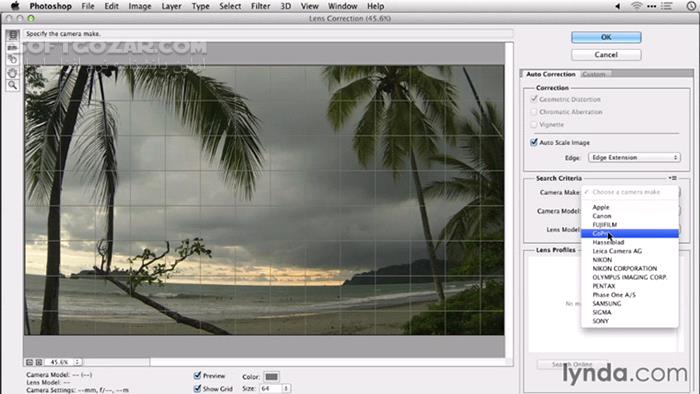Click the Search Online button
This screenshot has height=394, width=700.
click(x=572, y=364)
